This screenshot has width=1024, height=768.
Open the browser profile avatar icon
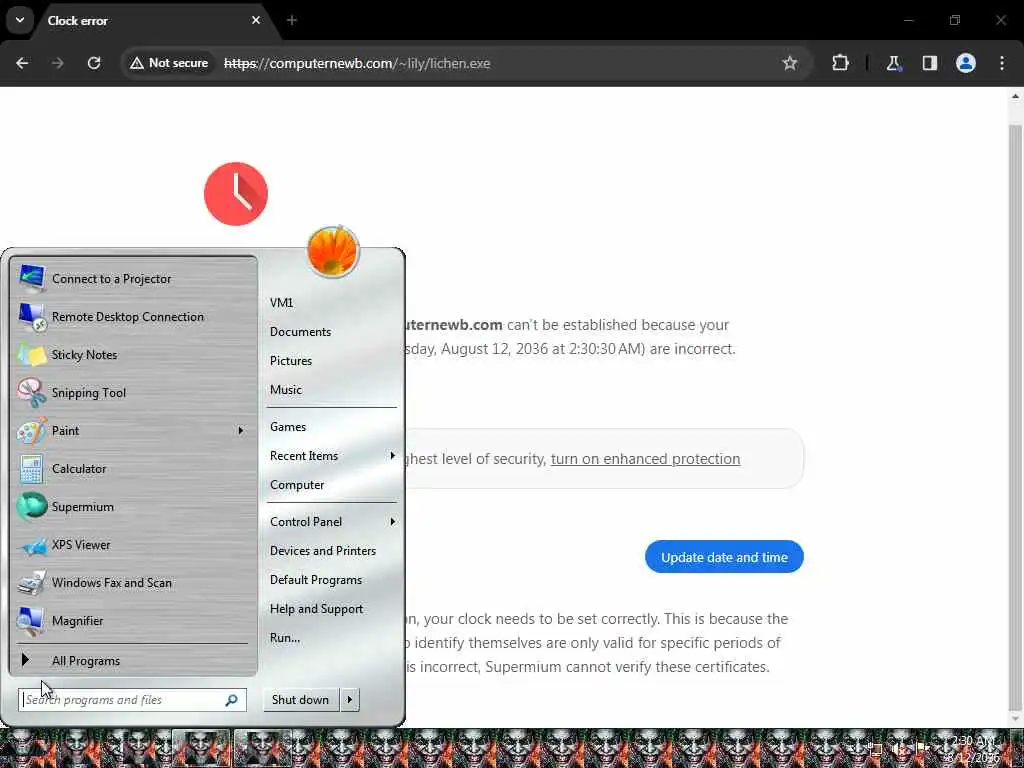(966, 63)
